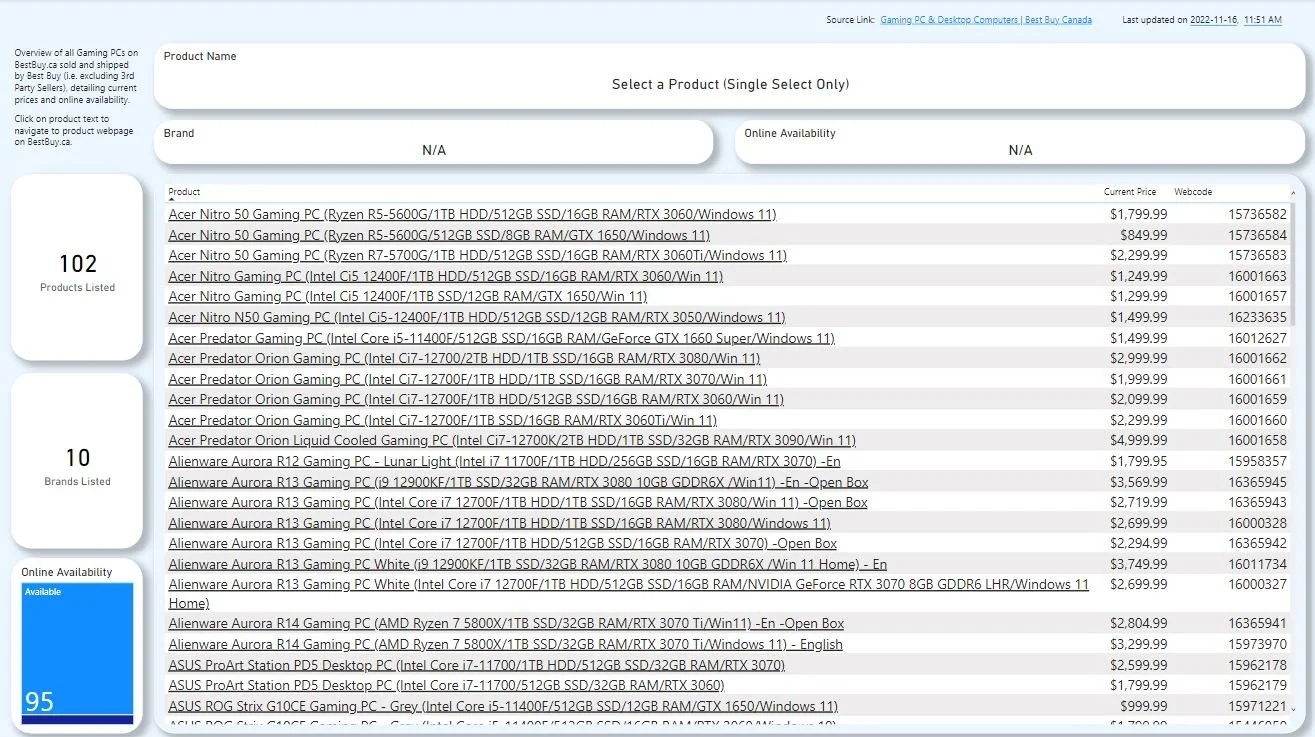Open Alienware Aurora R13 White i9 12900KF link
1315x737 pixels.
pyautogui.click(x=527, y=564)
